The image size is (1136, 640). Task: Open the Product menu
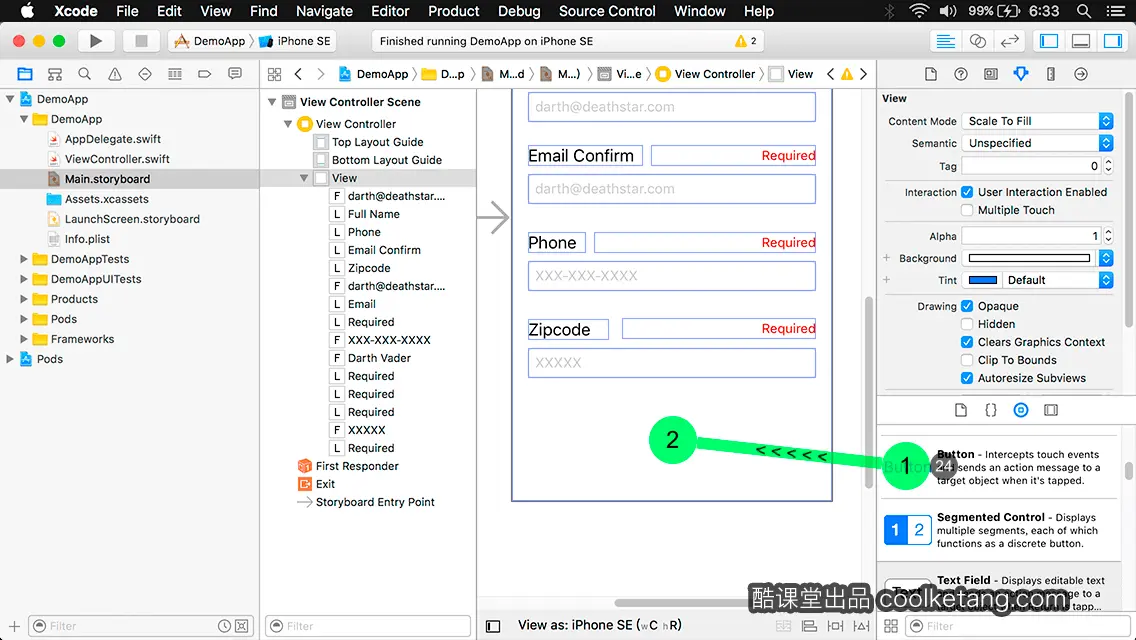click(x=454, y=11)
